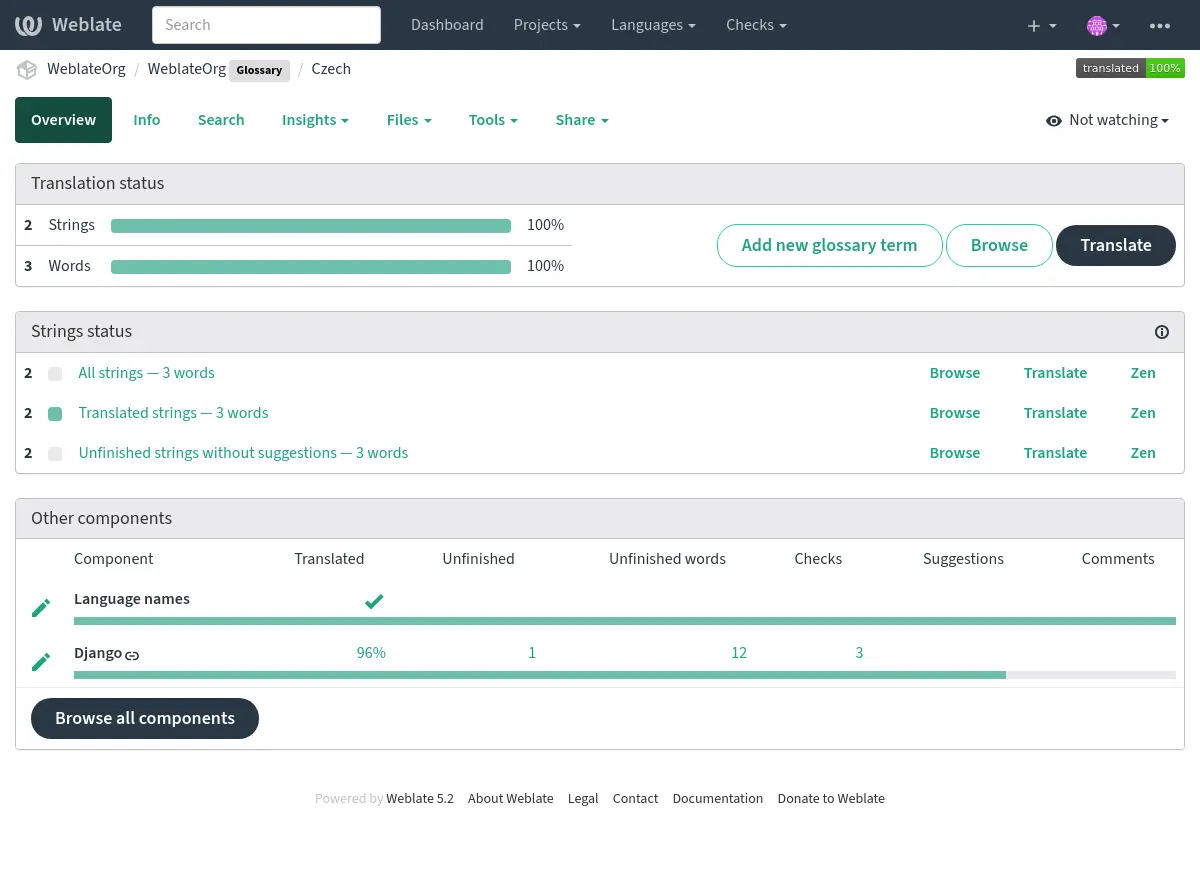Image resolution: width=1200 pixels, height=875 pixels.
Task: Click the link icon next to Django
Action: pos(132,655)
